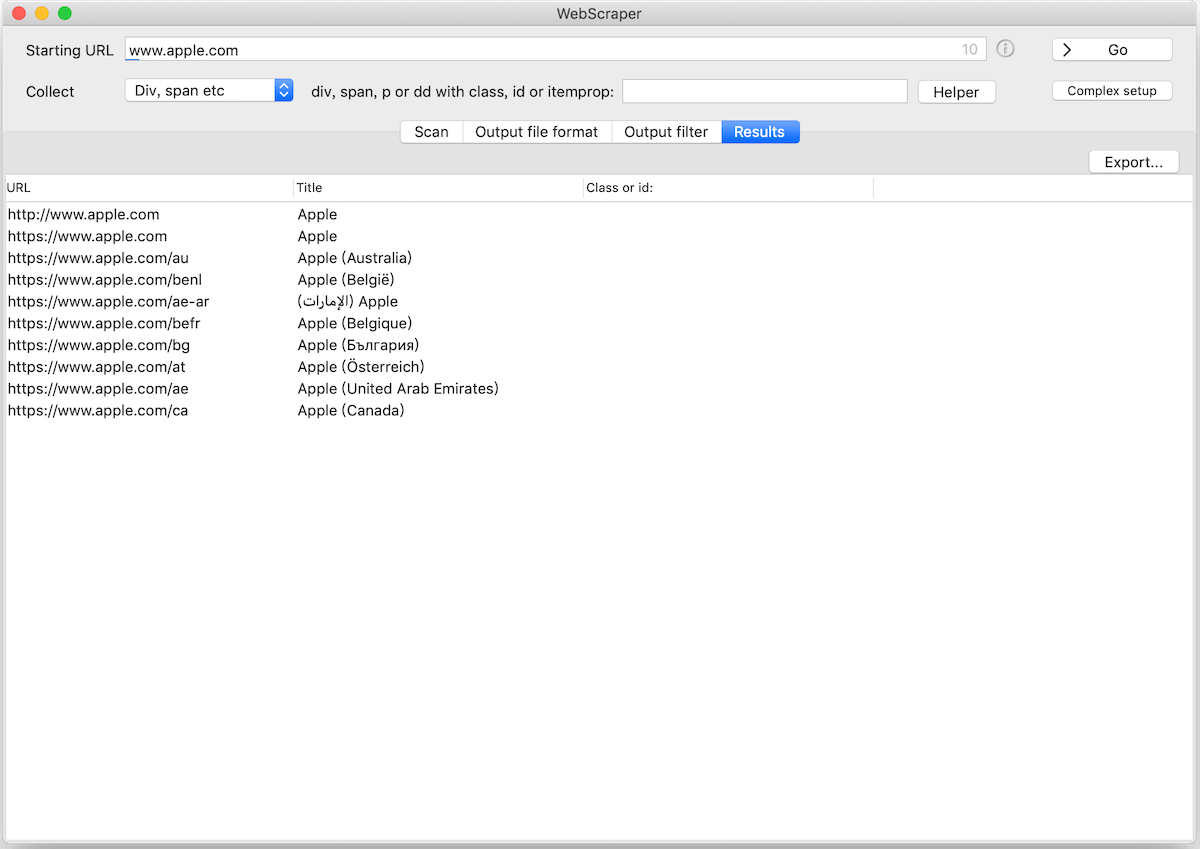Select the https://www.apple.com/ae-ar row
The height and width of the screenshot is (849, 1200).
[600, 301]
